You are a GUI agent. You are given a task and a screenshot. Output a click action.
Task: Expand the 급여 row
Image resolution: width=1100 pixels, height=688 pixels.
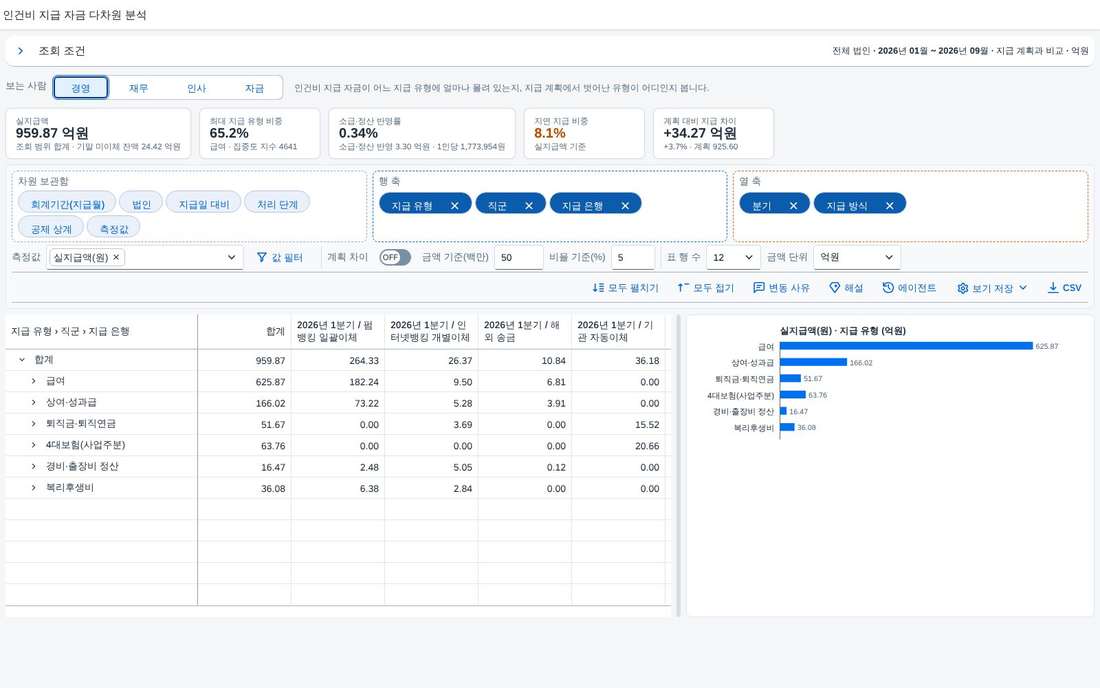(x=33, y=381)
